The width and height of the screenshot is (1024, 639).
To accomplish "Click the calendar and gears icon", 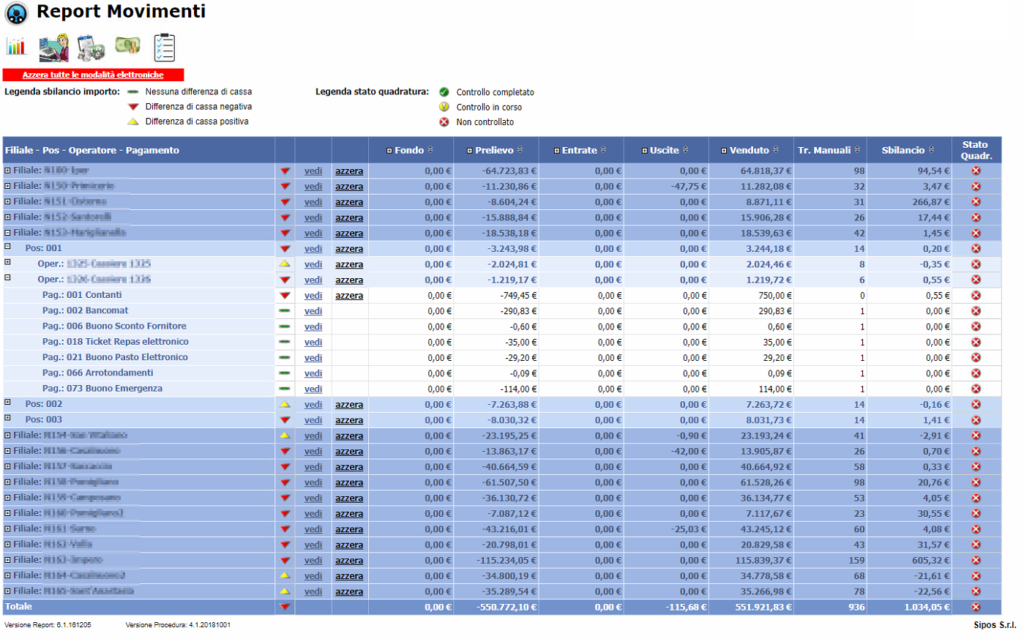I will click(x=91, y=47).
